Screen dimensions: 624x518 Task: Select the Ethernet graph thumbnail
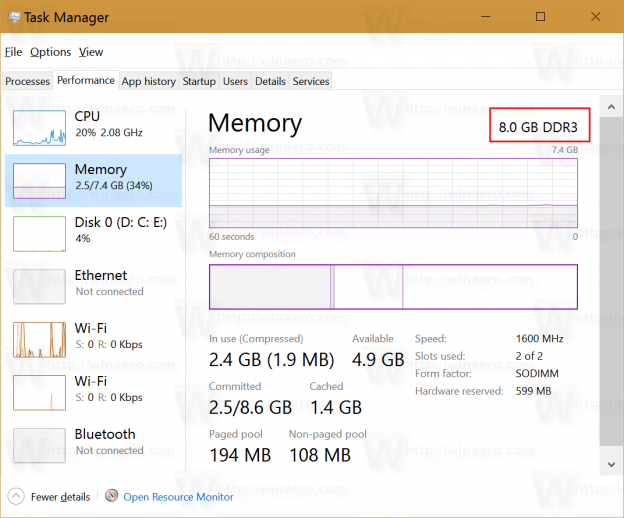point(39,286)
